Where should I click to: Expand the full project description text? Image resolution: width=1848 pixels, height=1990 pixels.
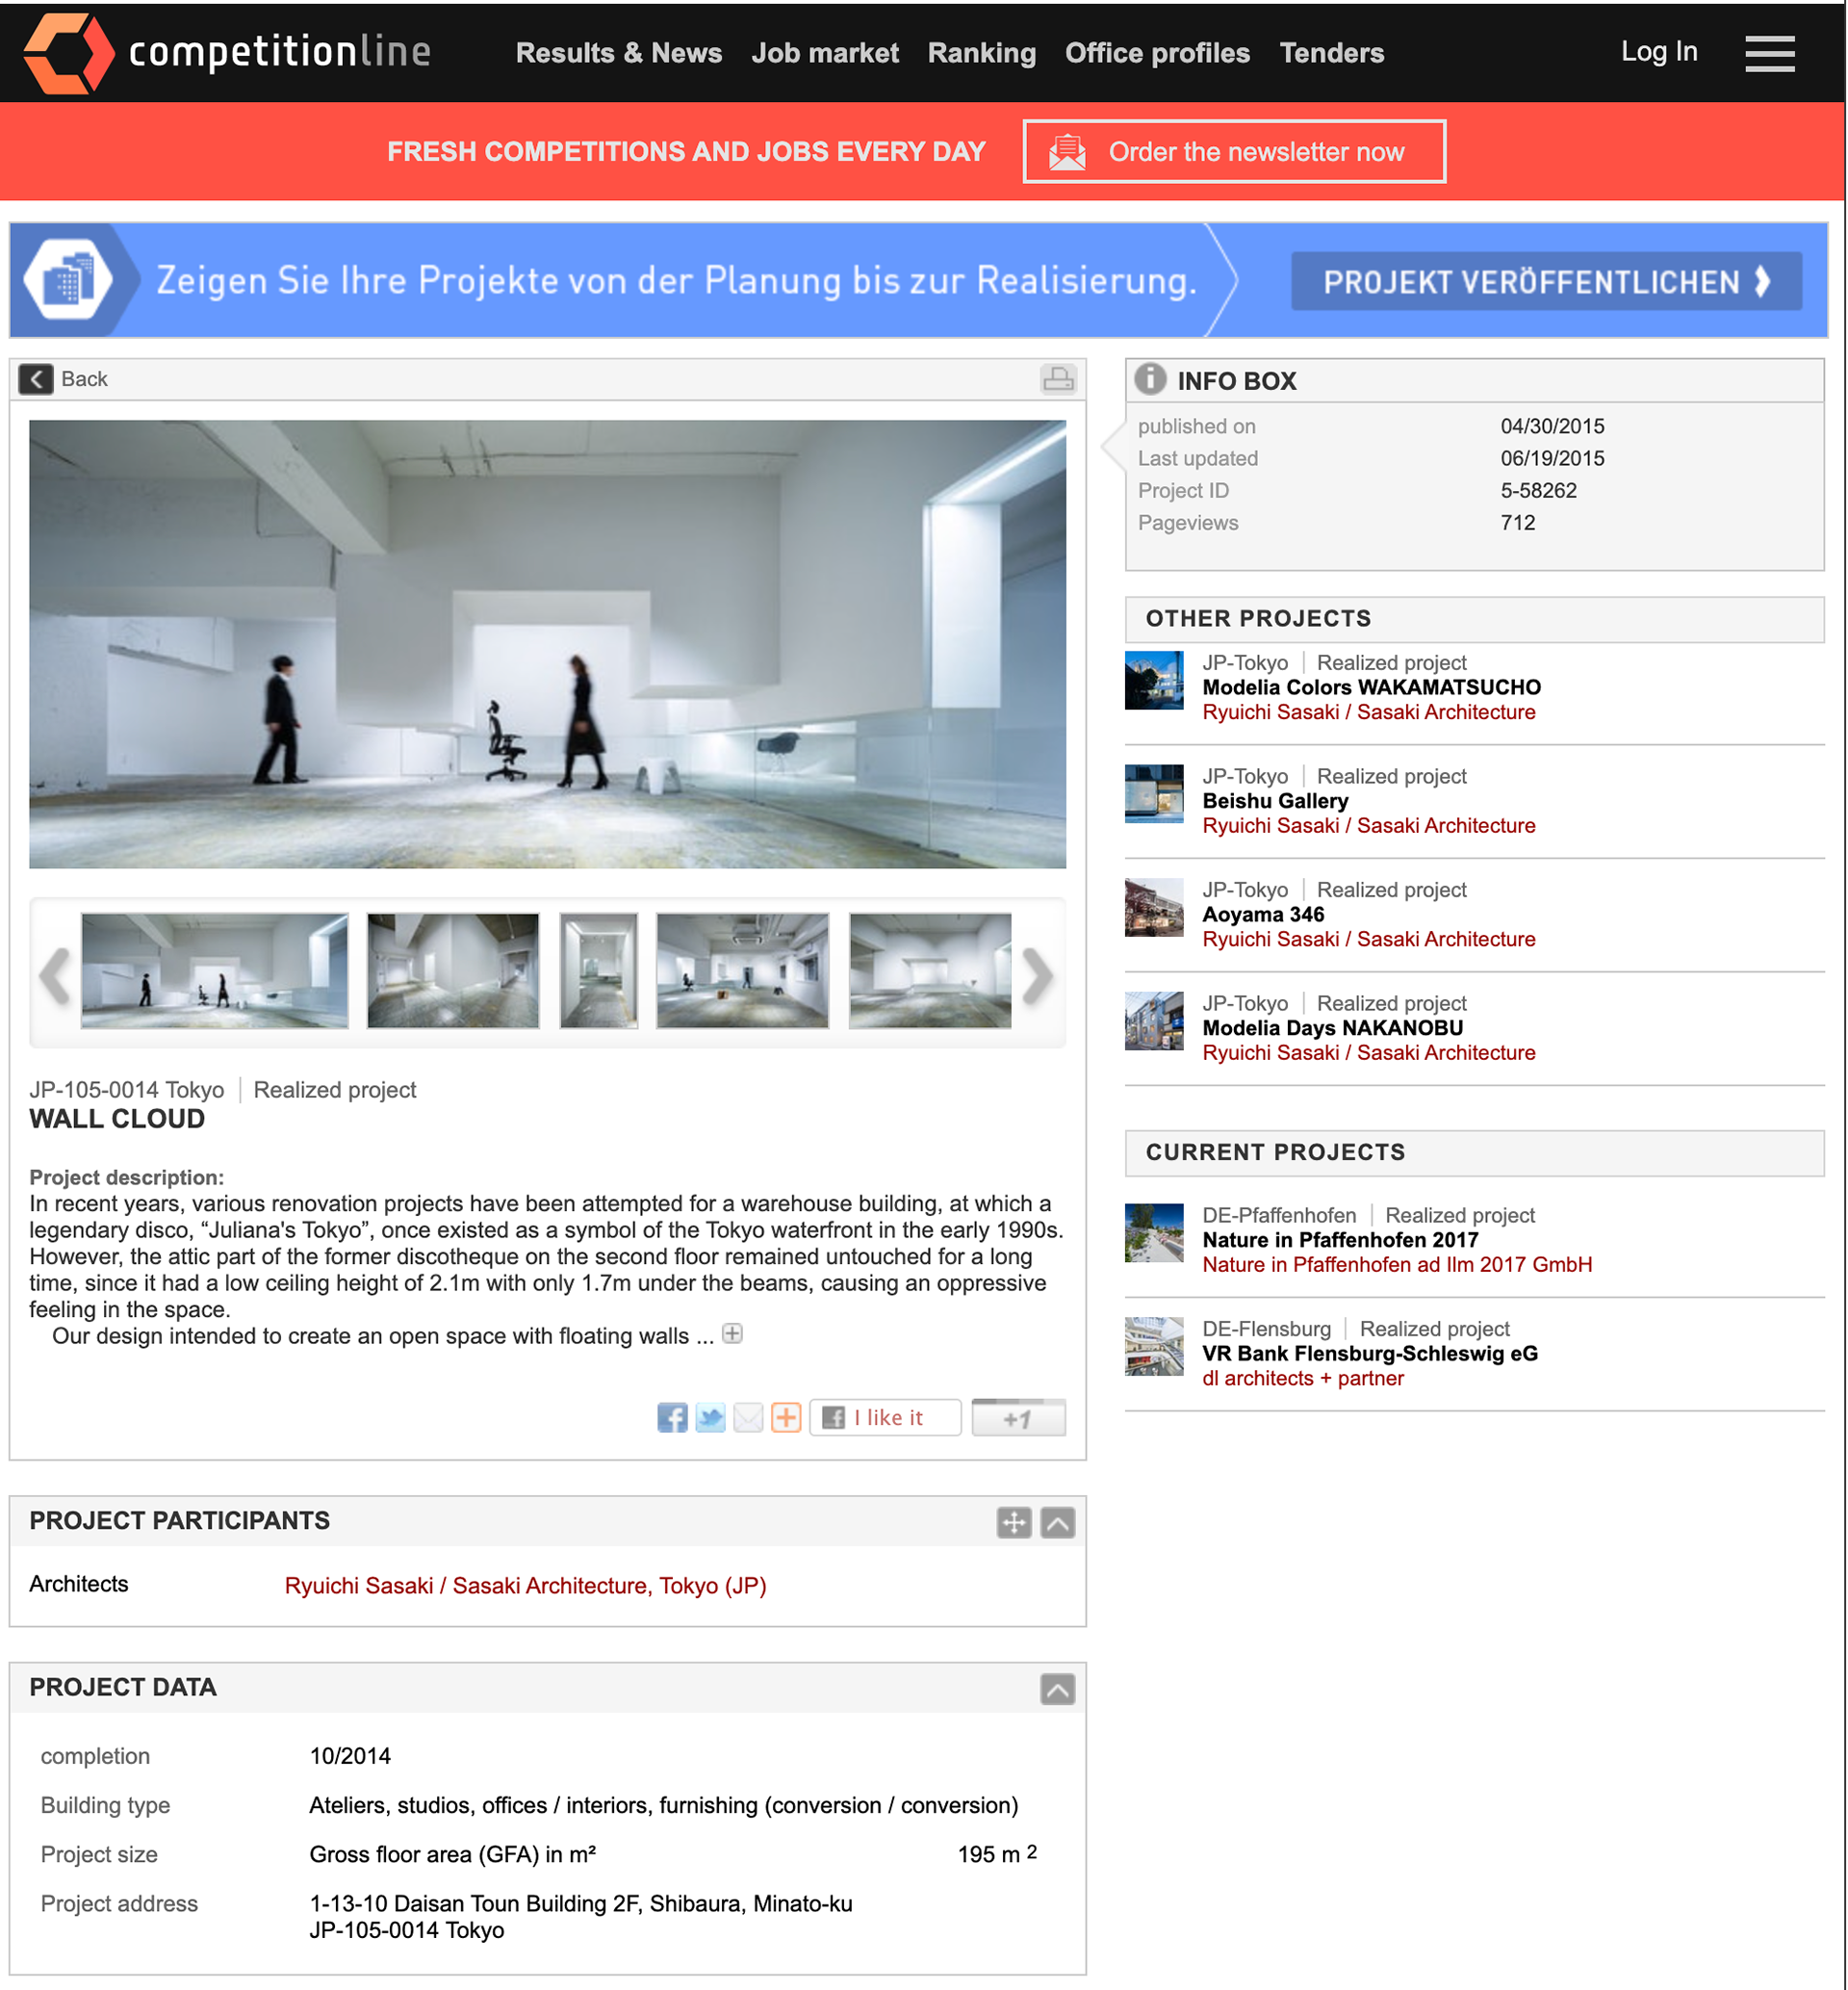coord(732,1334)
